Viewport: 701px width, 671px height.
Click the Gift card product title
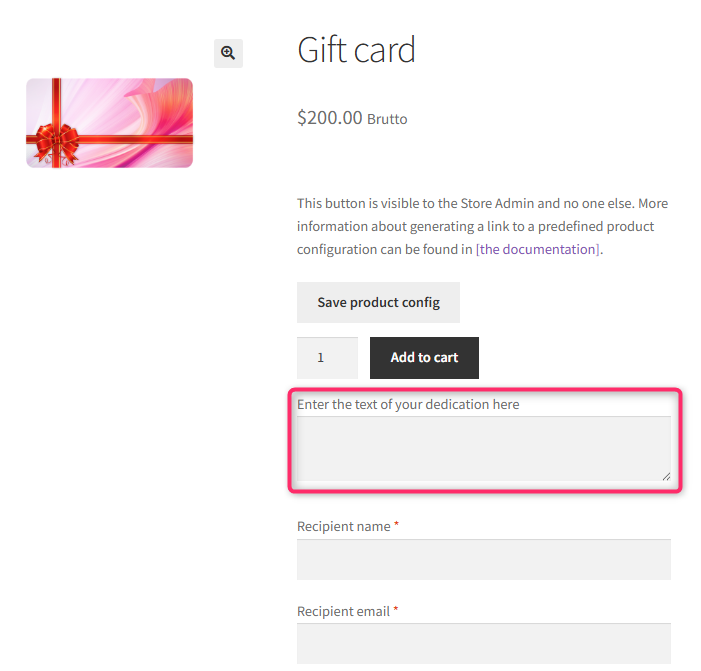356,50
